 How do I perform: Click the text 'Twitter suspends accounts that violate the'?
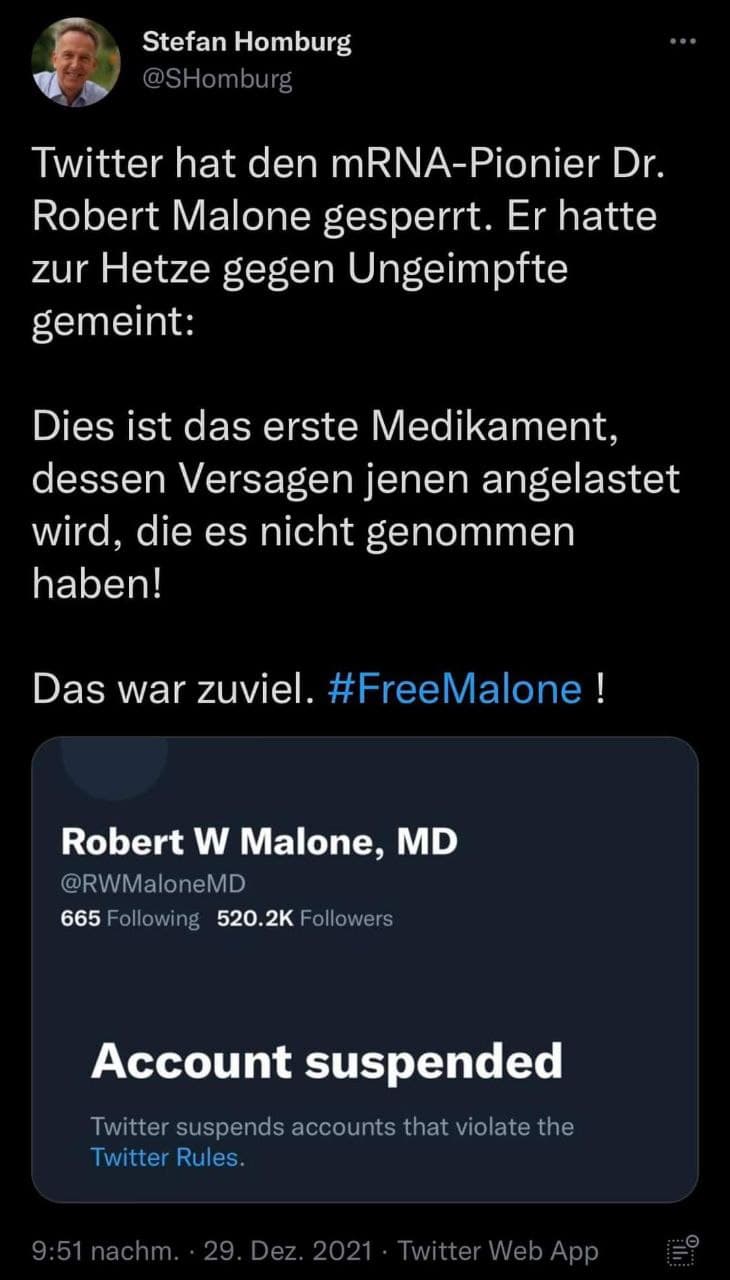click(x=332, y=1127)
